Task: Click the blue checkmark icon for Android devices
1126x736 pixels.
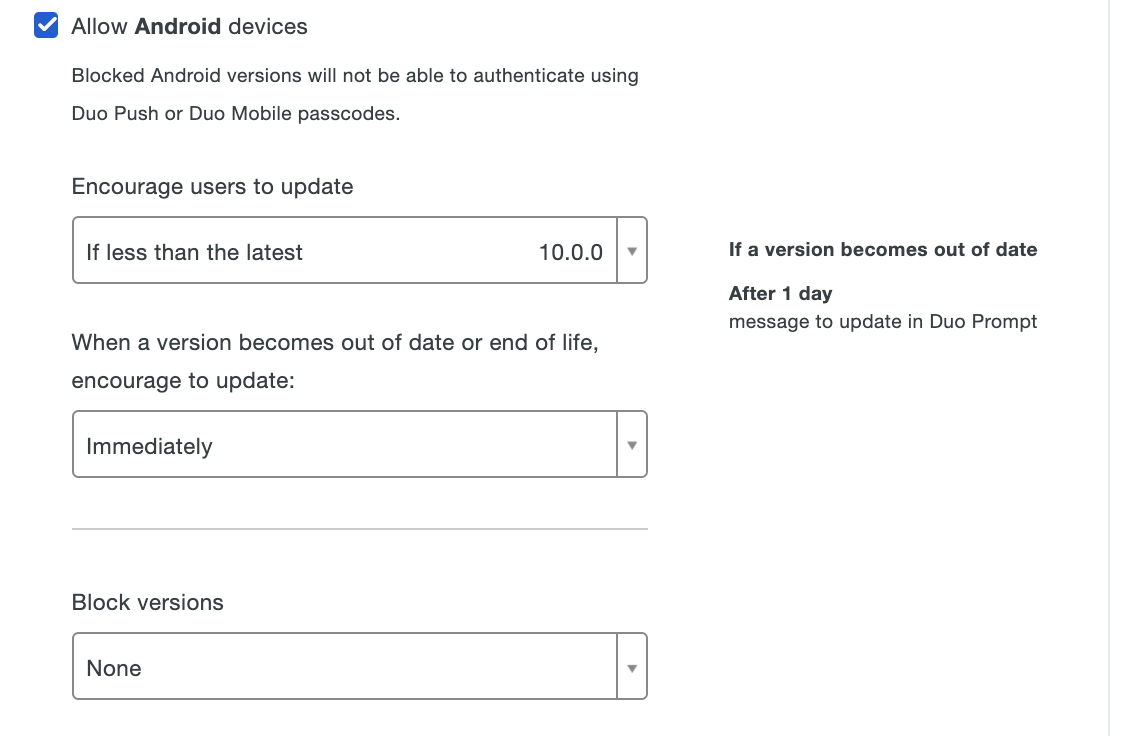Action: click(45, 25)
